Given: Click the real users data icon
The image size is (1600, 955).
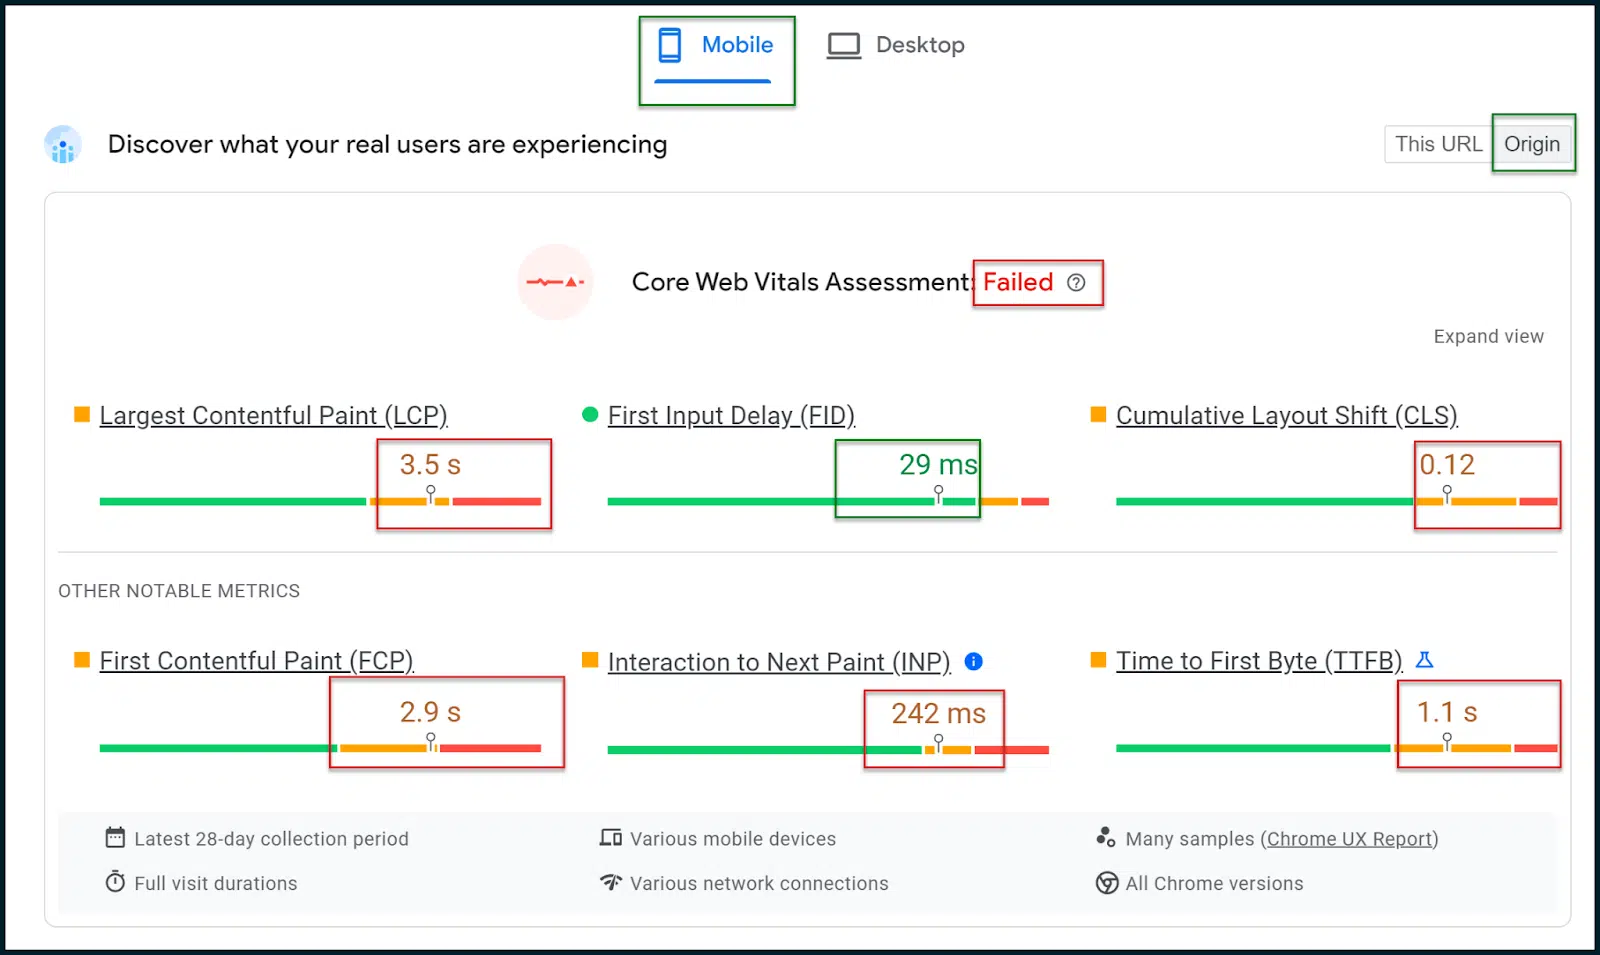Looking at the screenshot, I should 63,145.
